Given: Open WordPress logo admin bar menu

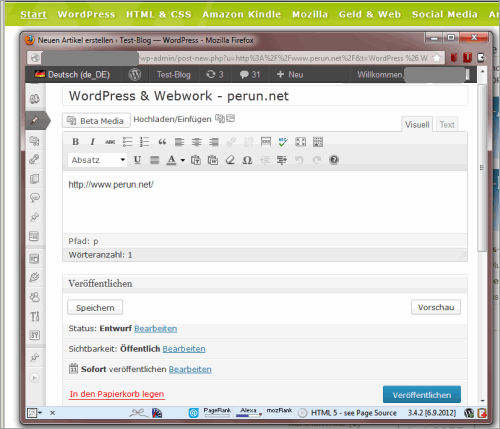Looking at the screenshot, I should [135, 74].
